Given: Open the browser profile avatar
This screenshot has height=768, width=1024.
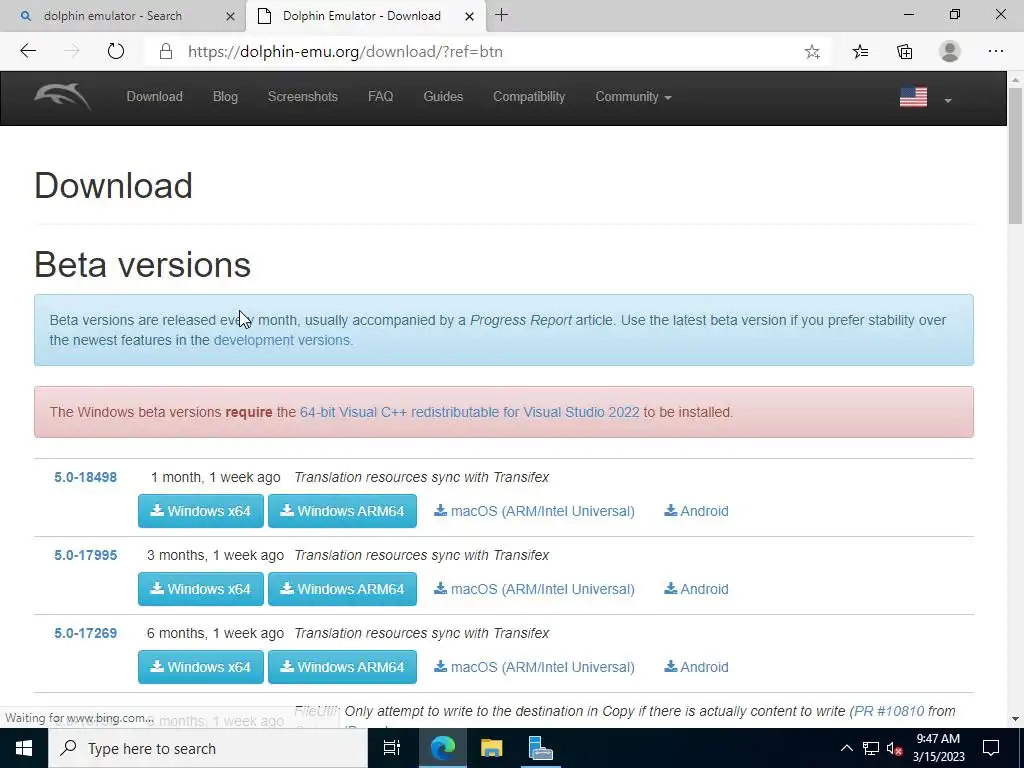Looking at the screenshot, I should [x=950, y=51].
